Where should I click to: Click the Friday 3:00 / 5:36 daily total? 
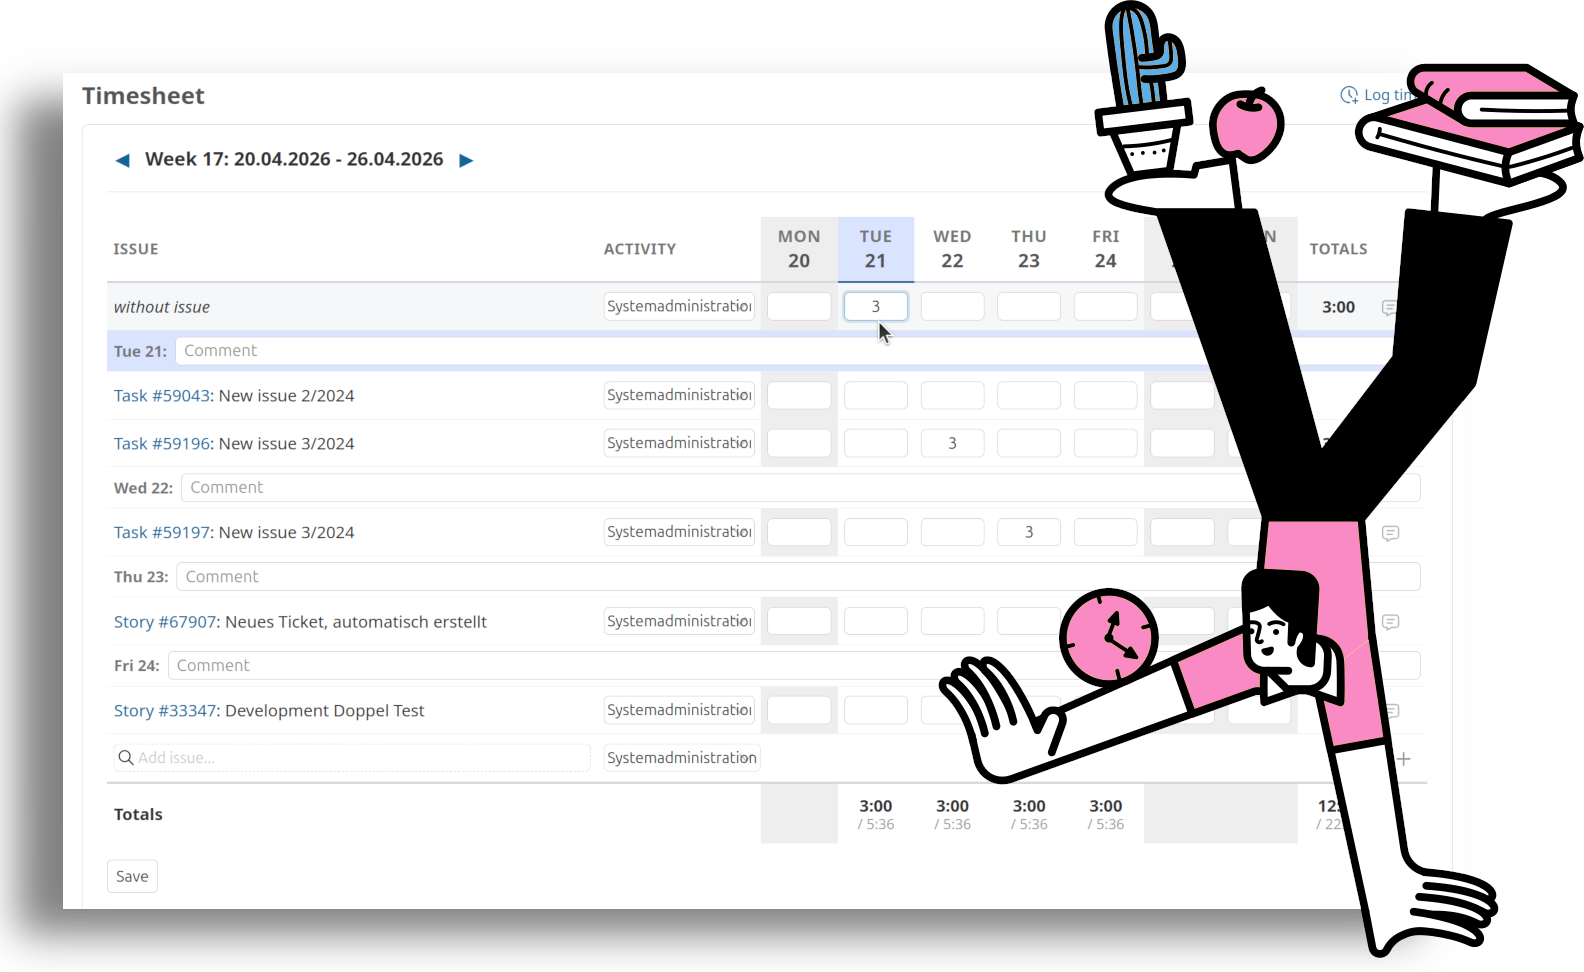pos(1106,814)
